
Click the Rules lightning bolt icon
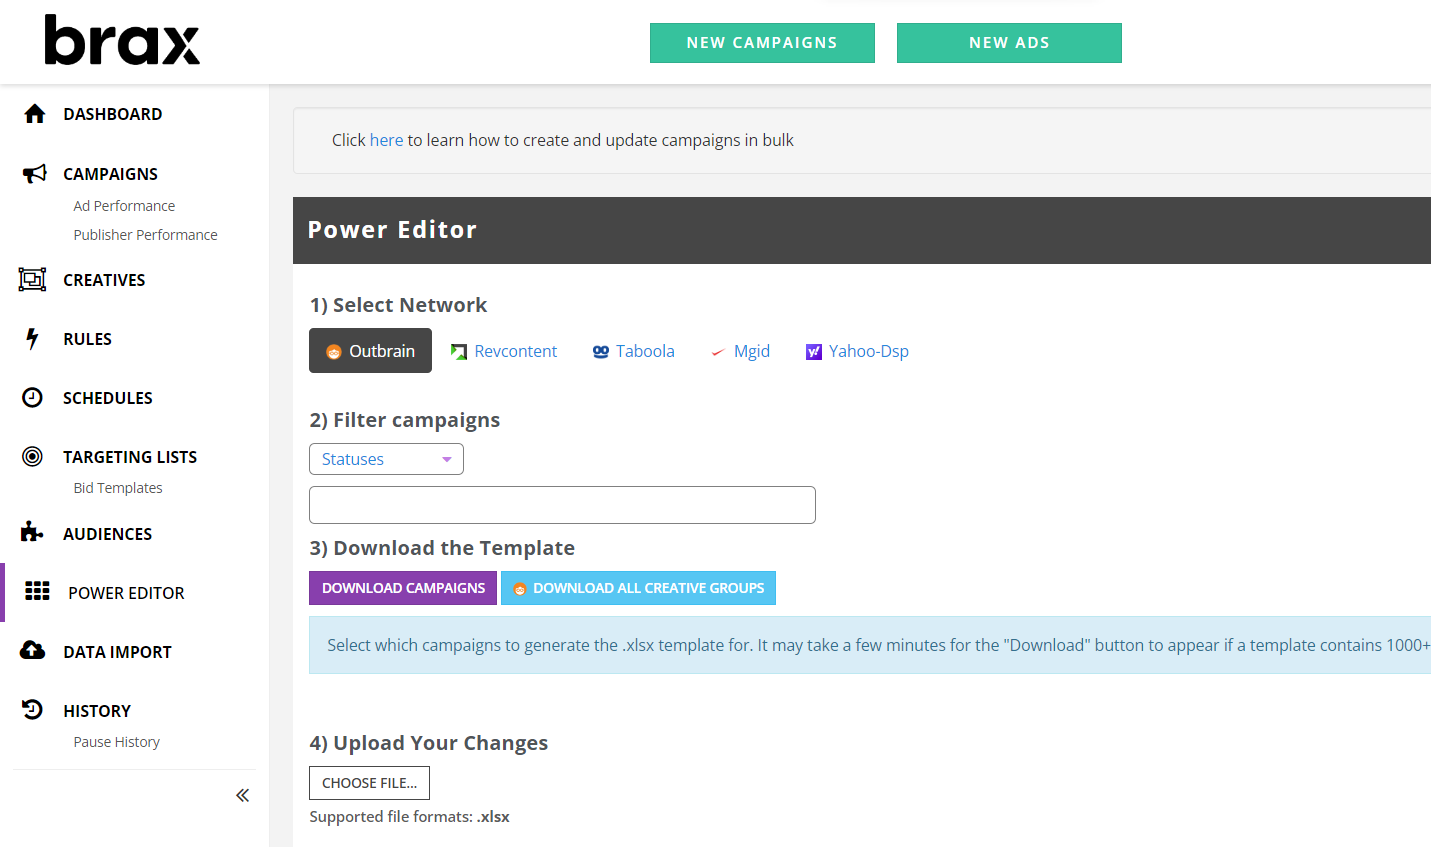tap(33, 338)
